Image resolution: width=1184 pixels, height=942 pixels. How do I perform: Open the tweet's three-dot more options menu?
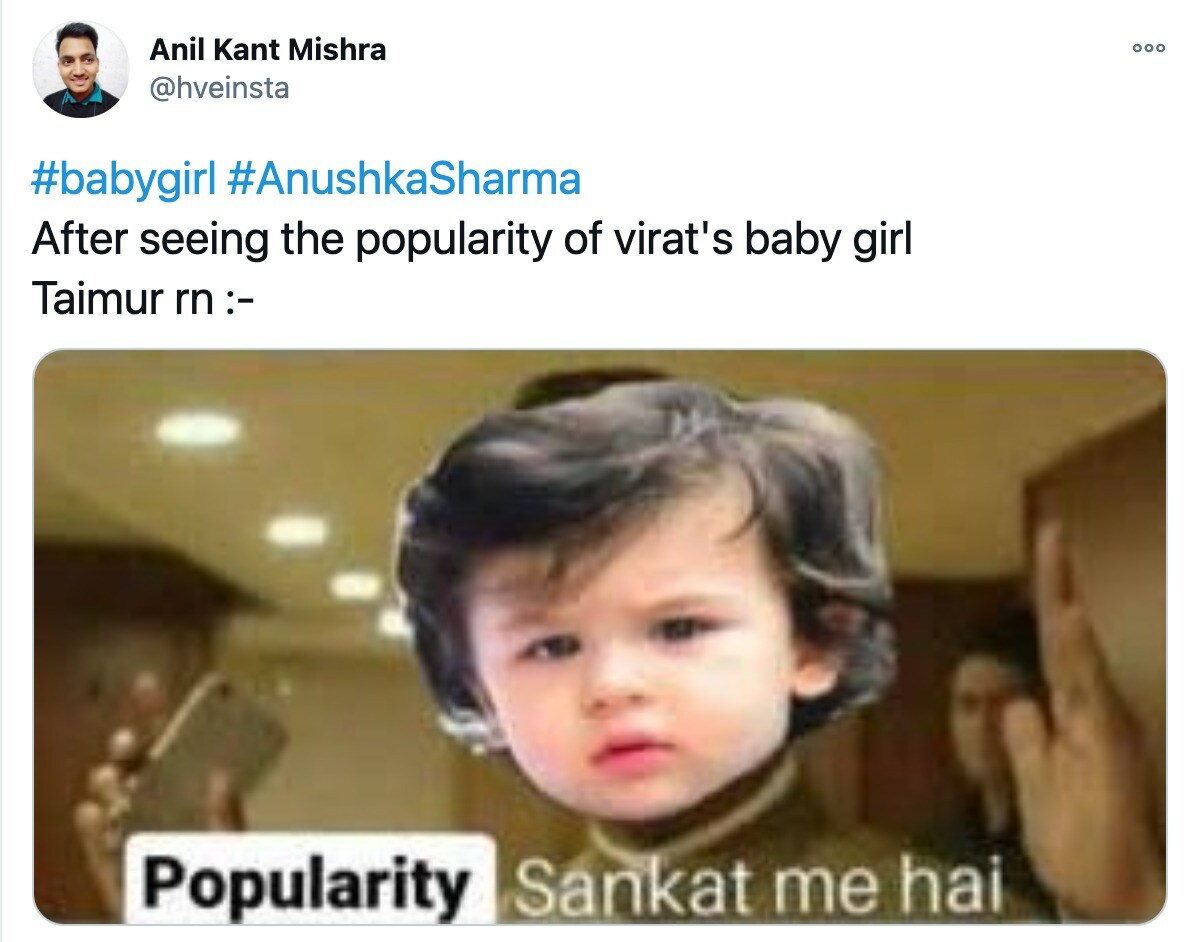coord(1148,48)
